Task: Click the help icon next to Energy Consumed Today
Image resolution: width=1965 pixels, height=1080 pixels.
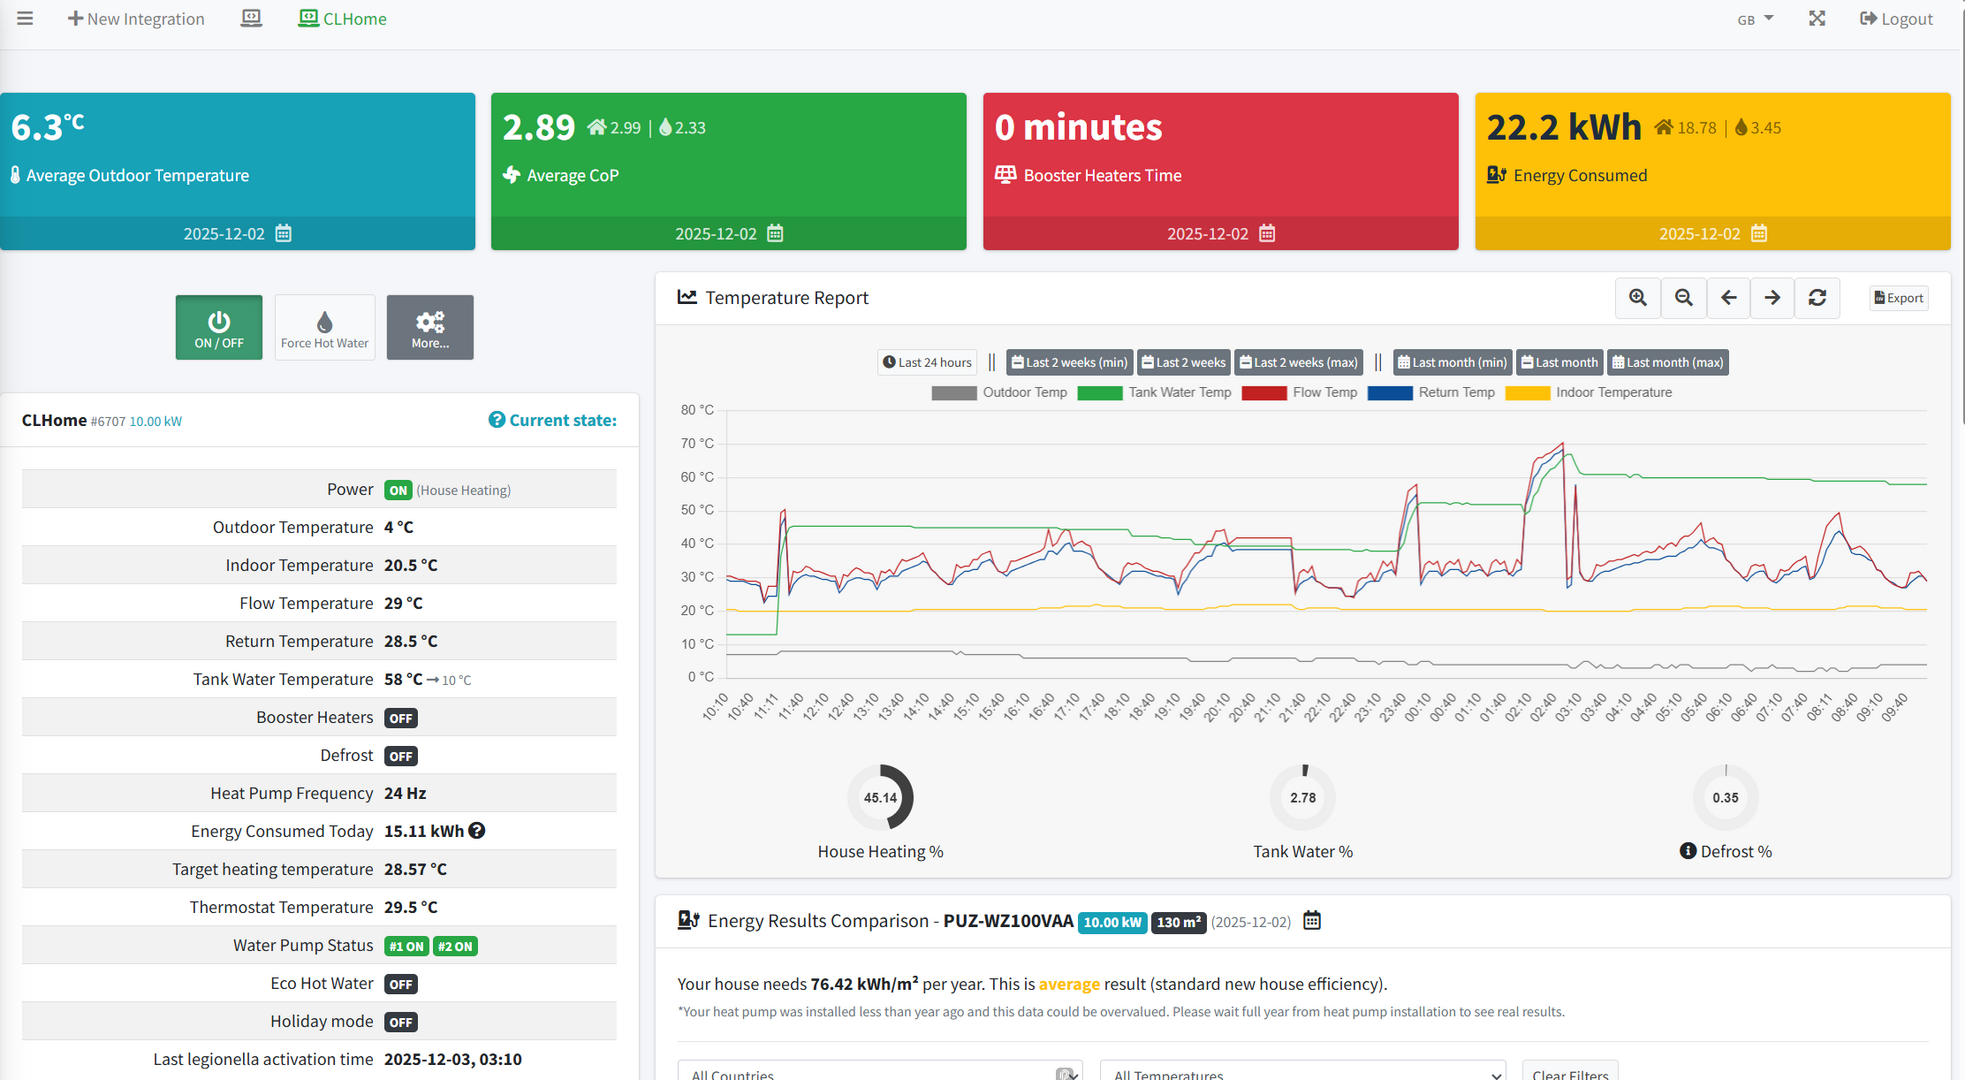Action: 477,831
